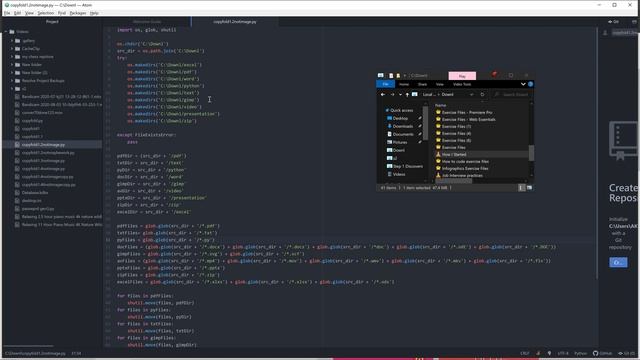This screenshot has height=360, width=640.
Task: Click the pin icon in Atom status bar
Action: (549, 353)
